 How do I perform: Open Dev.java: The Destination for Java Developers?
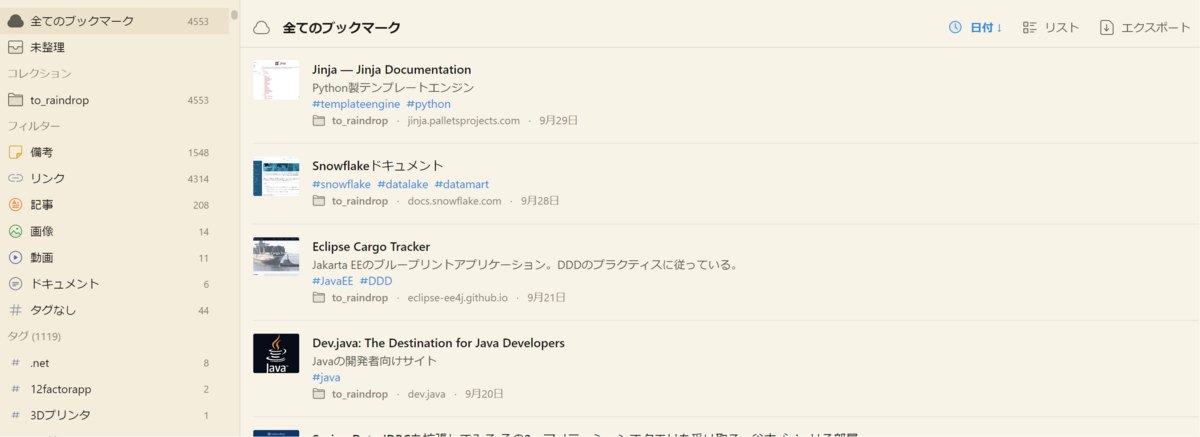(438, 343)
